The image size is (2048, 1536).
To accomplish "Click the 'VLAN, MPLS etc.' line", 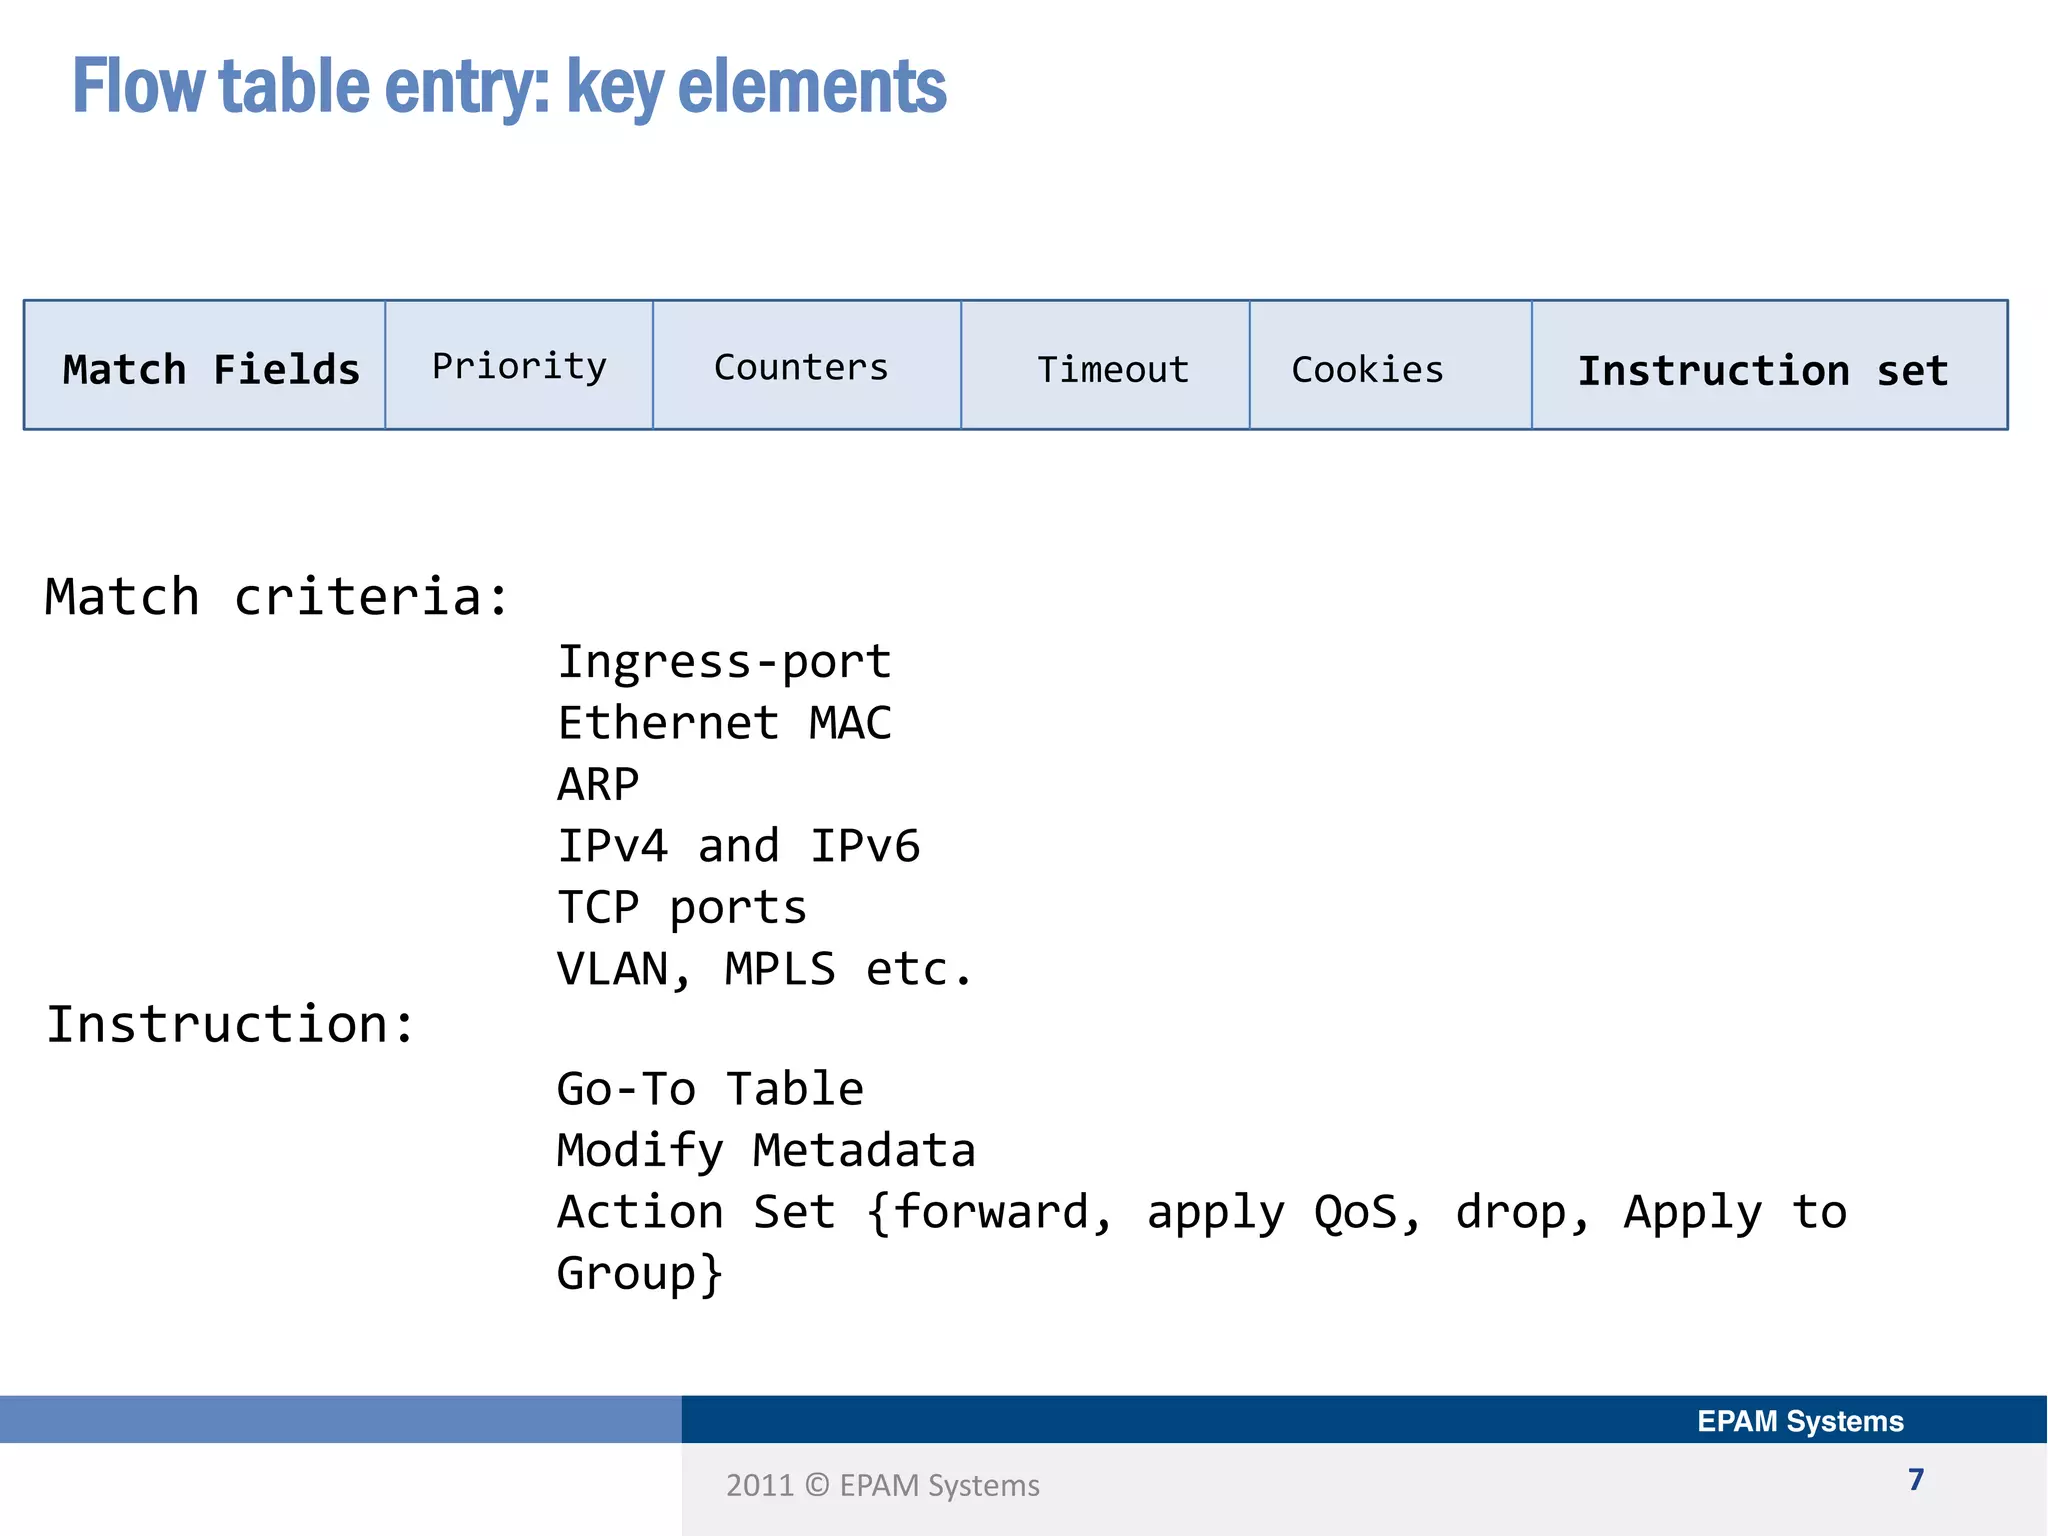I will pyautogui.click(x=765, y=969).
